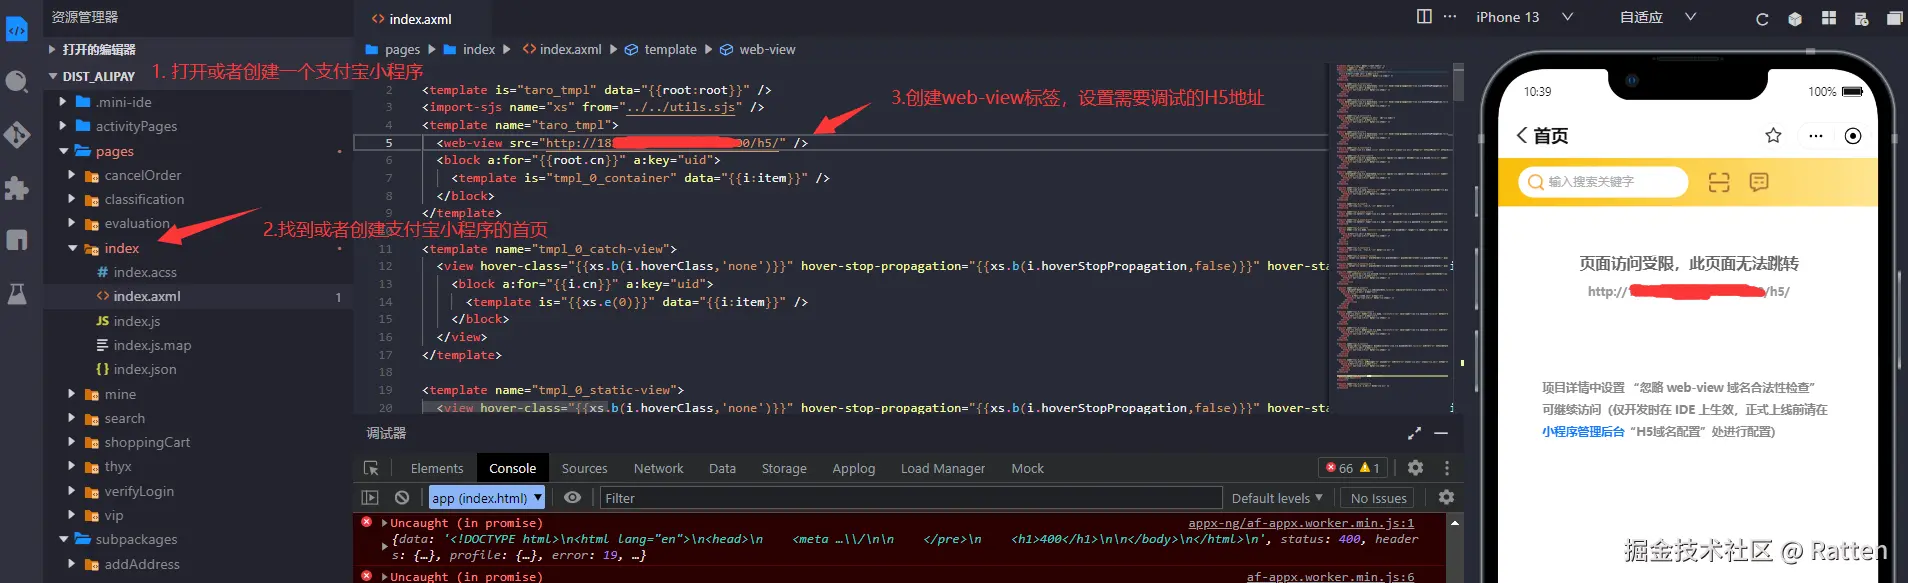Open editor more actions ellipsis
The image size is (1908, 583).
[x=1450, y=16]
